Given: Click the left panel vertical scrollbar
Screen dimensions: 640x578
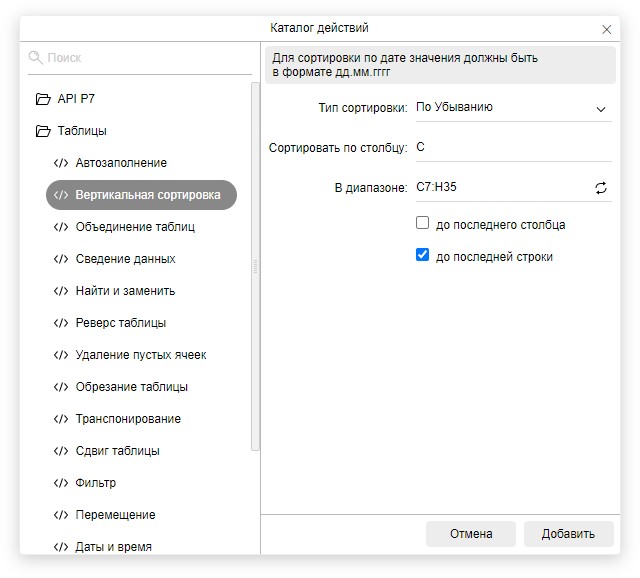Looking at the screenshot, I should [x=255, y=270].
